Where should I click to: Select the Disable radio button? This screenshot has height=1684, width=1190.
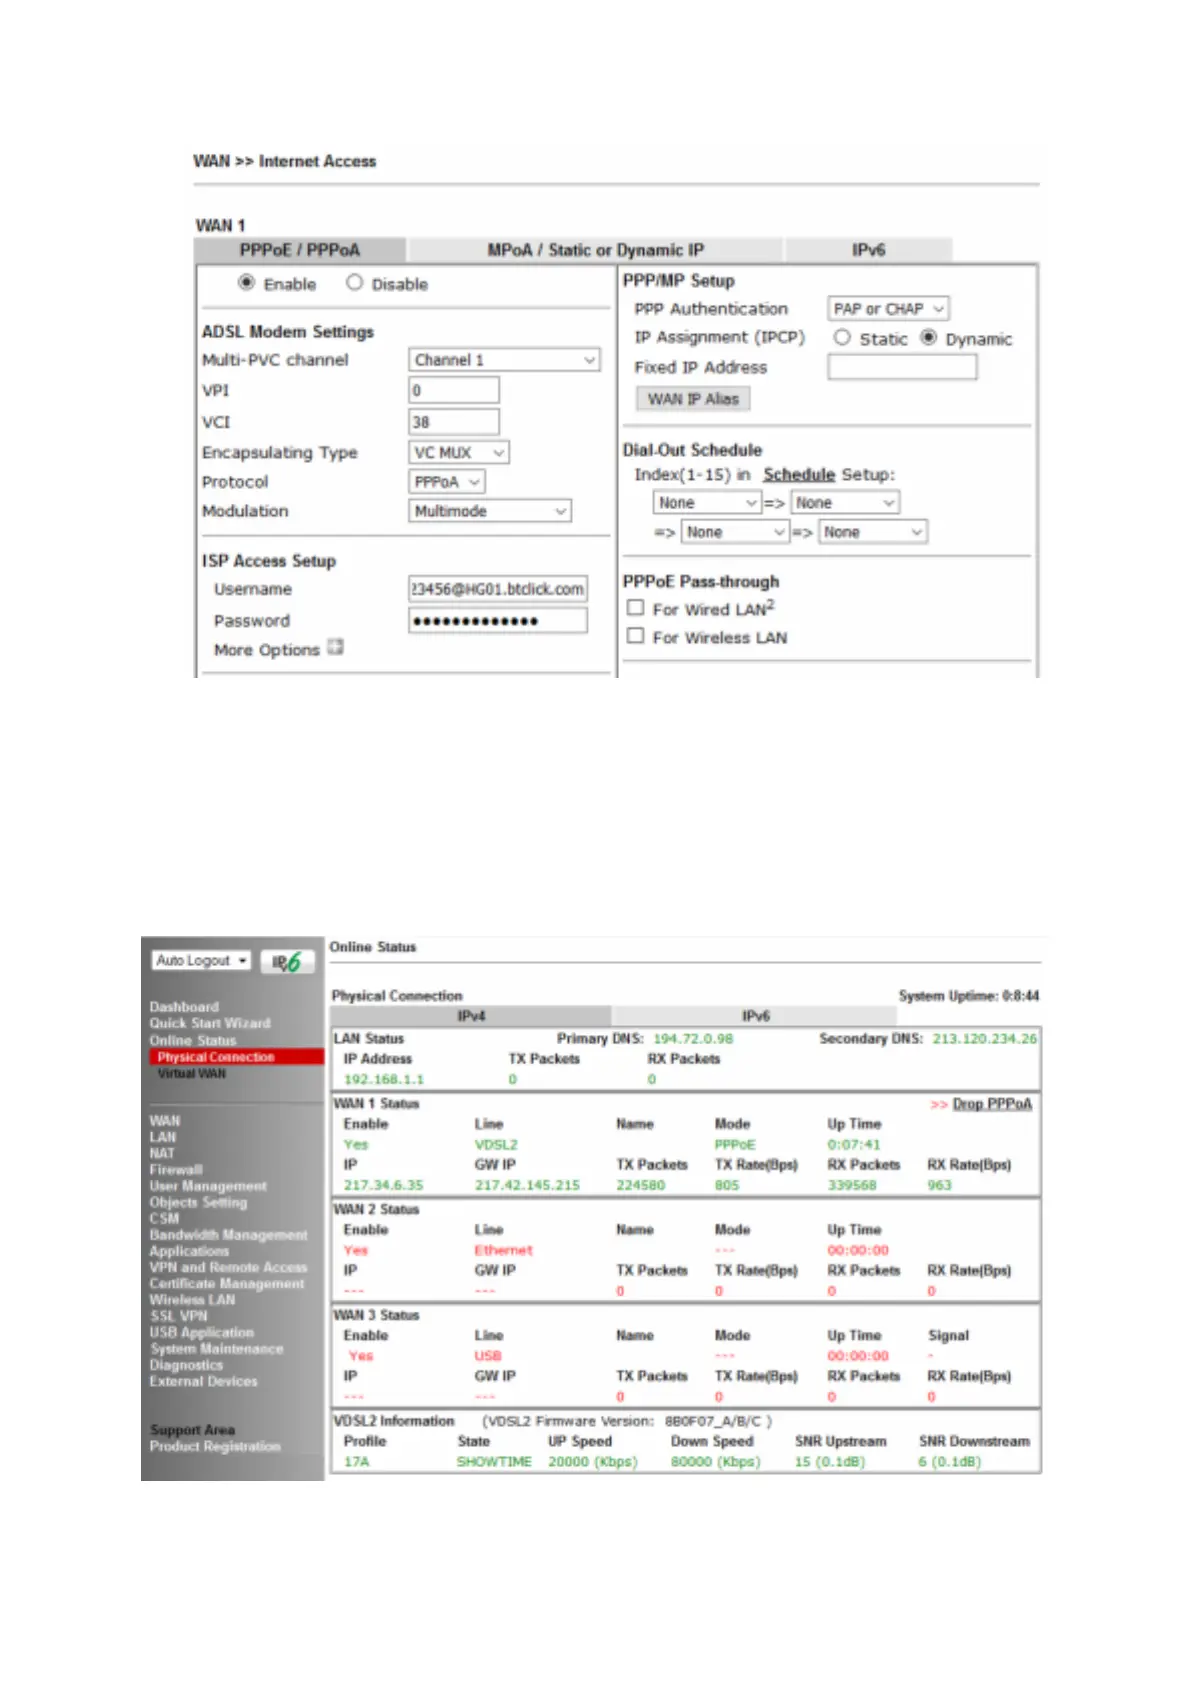(354, 283)
